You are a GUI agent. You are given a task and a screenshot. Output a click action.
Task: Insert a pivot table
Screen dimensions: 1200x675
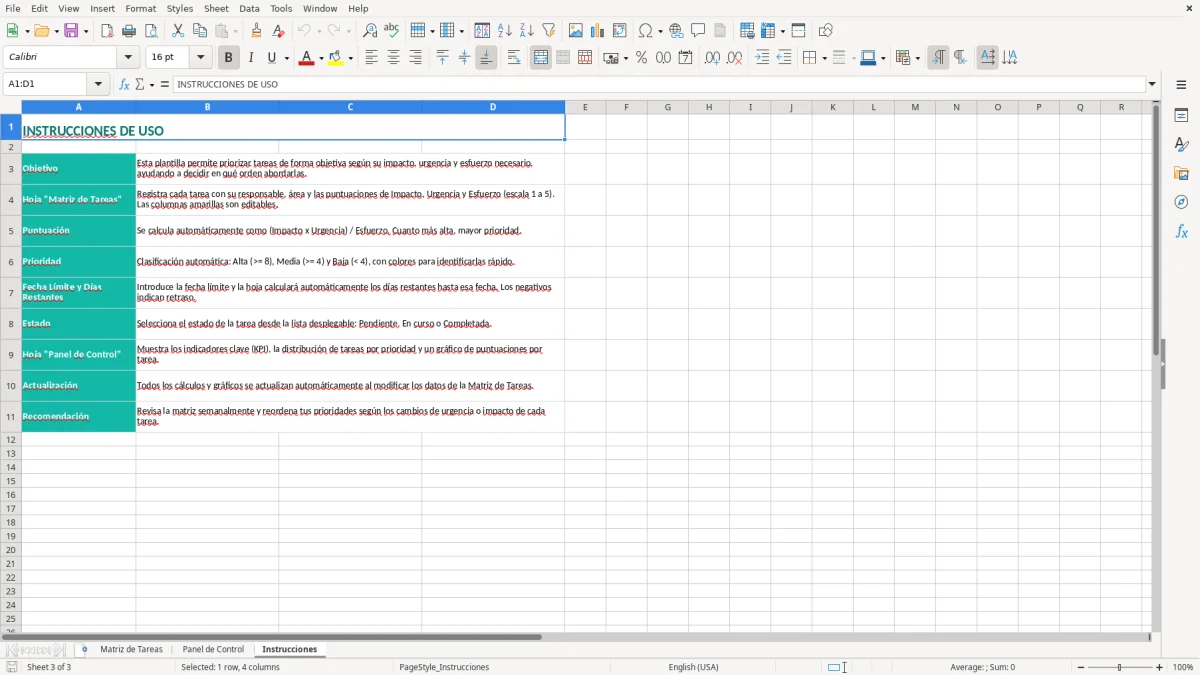(x=620, y=31)
